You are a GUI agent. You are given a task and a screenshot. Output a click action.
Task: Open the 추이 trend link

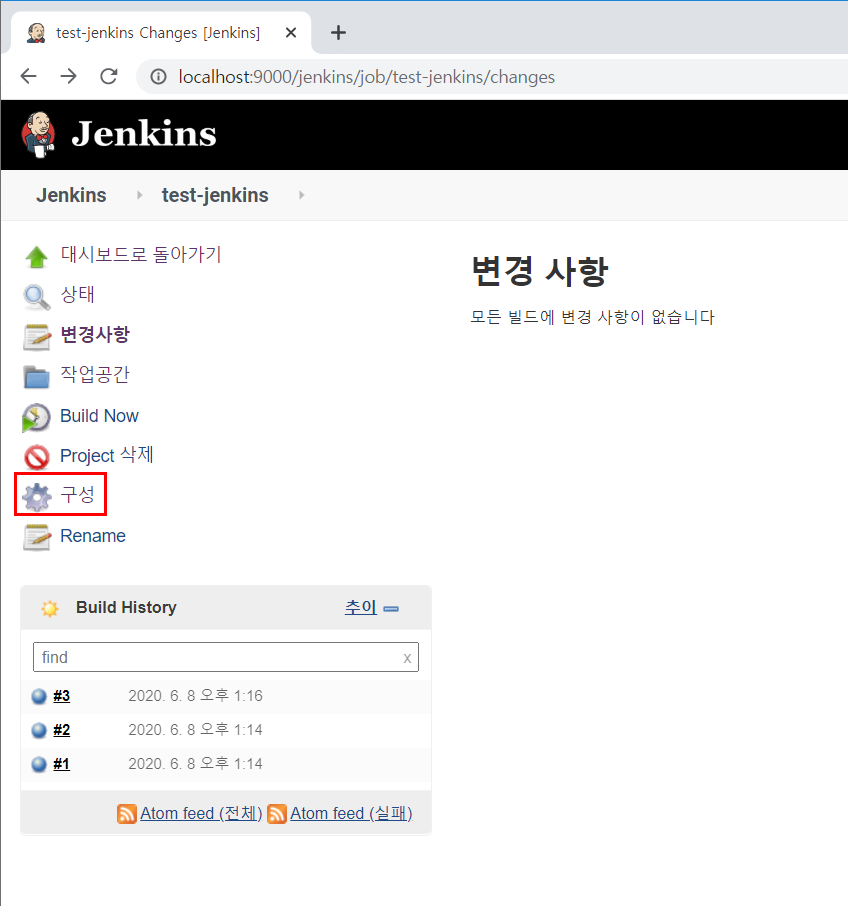point(361,607)
